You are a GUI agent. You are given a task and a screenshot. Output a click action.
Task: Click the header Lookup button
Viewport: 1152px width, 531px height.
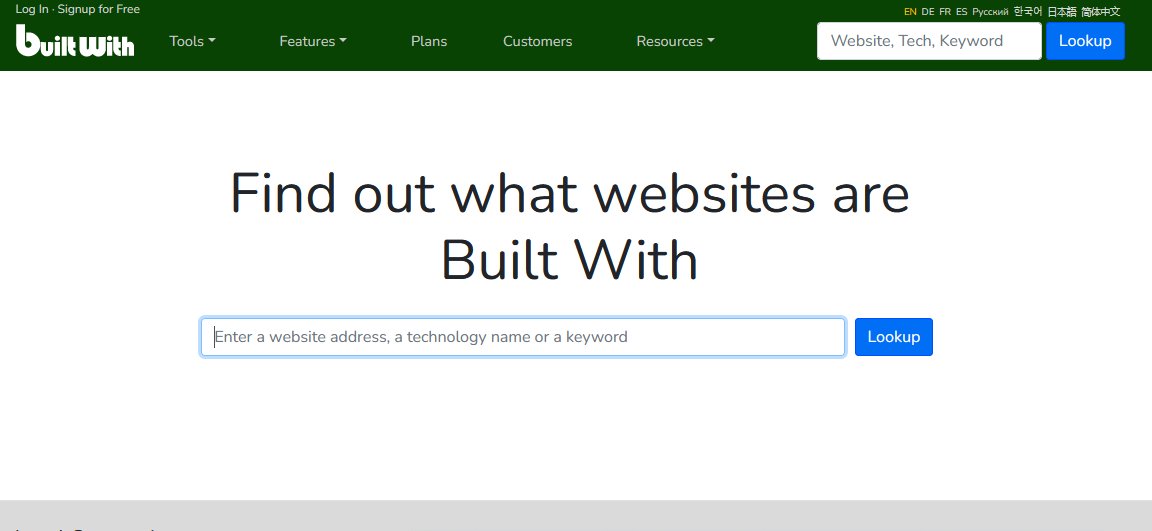pos(1085,40)
